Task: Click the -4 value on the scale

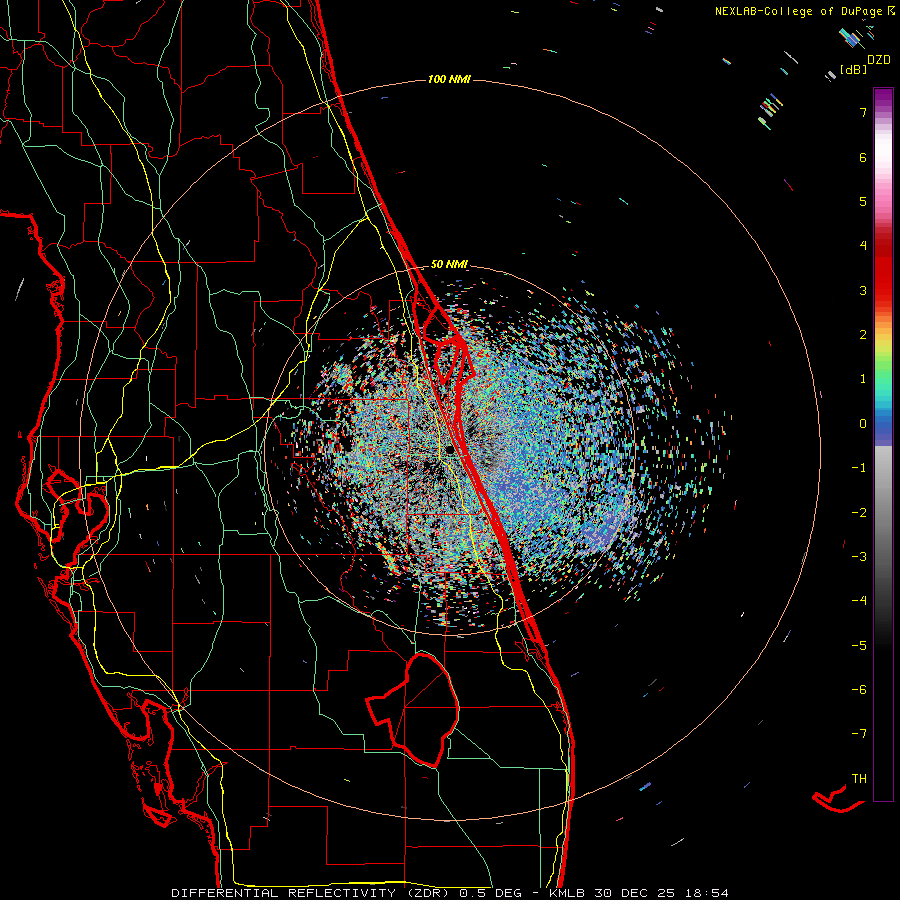Action: (x=859, y=601)
